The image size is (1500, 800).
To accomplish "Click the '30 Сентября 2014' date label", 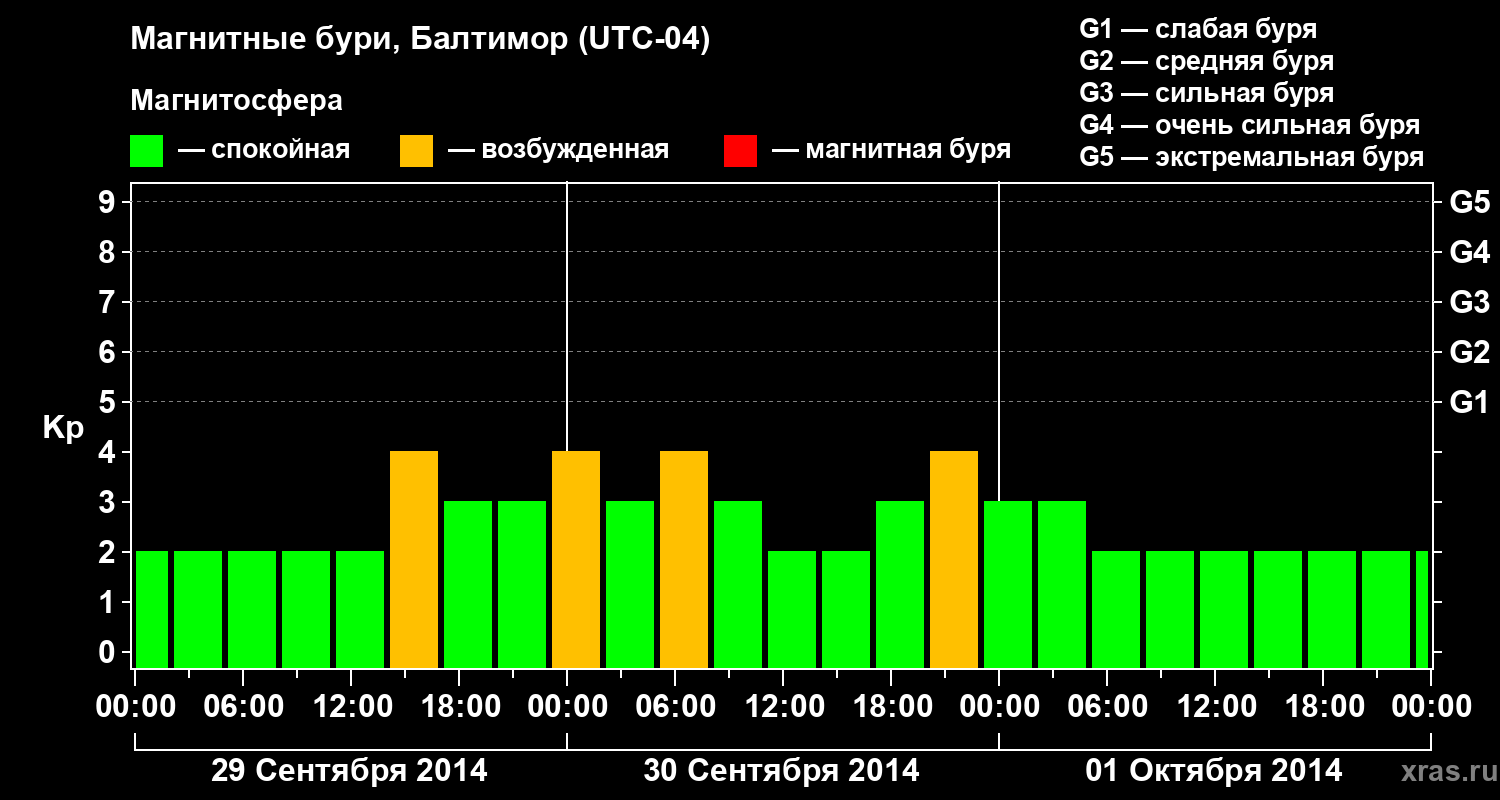I will click(x=781, y=770).
